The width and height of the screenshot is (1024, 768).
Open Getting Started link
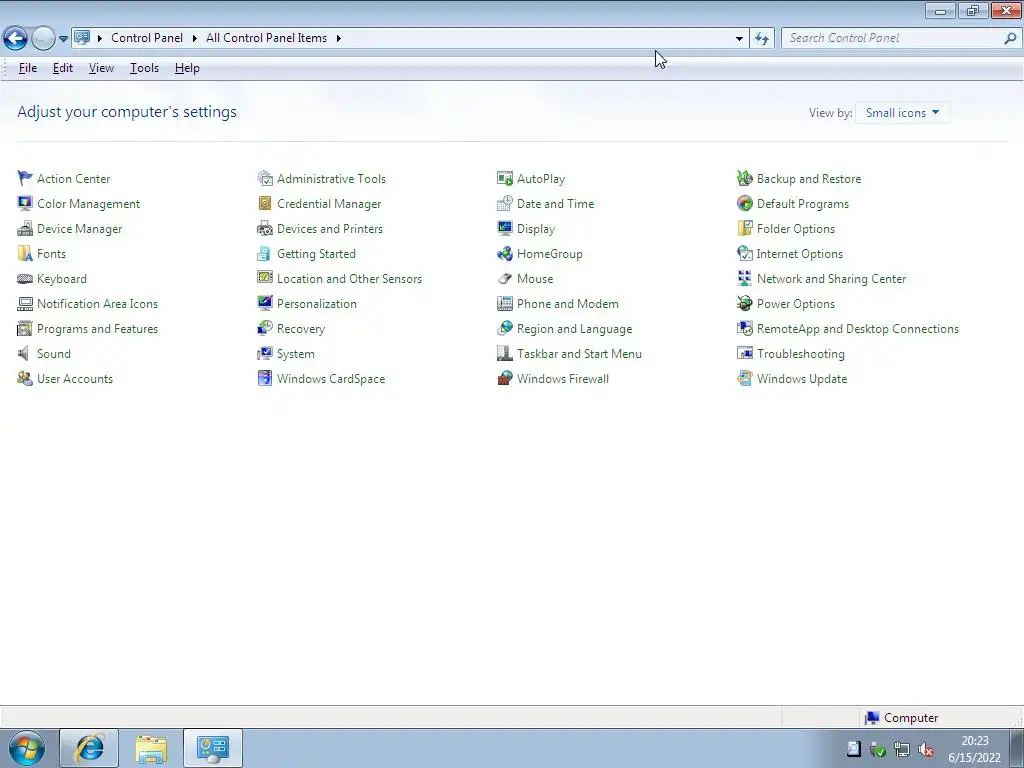(316, 254)
